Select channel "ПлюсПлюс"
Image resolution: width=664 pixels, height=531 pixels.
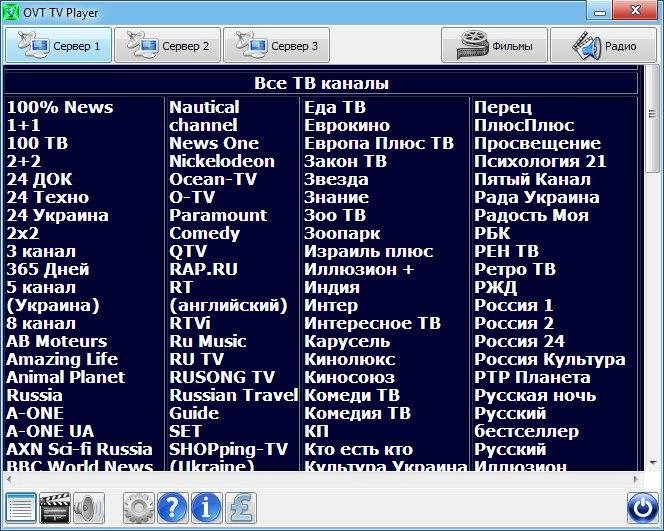click(x=524, y=125)
